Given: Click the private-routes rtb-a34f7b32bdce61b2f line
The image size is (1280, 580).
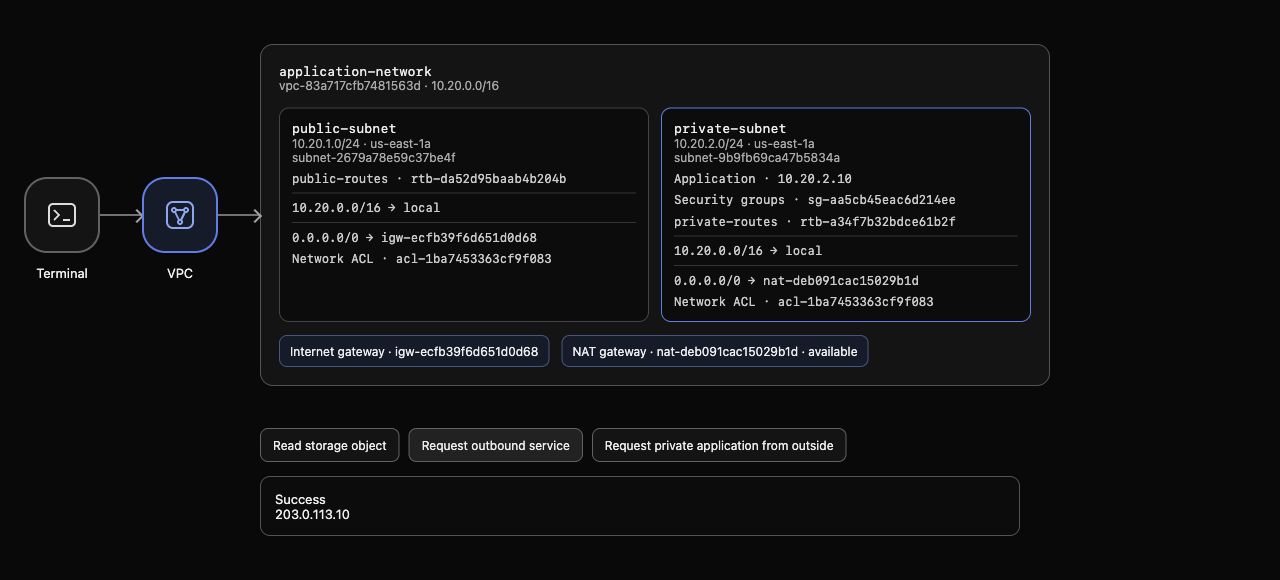Looking at the screenshot, I should coord(815,222).
